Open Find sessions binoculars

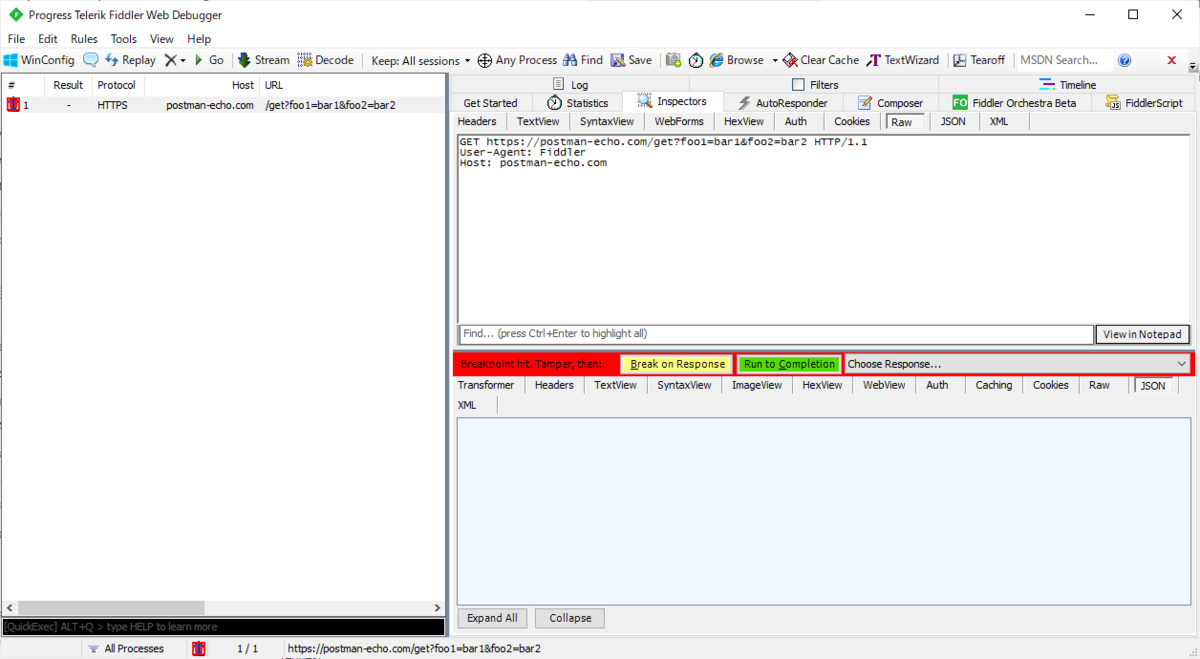(583, 60)
